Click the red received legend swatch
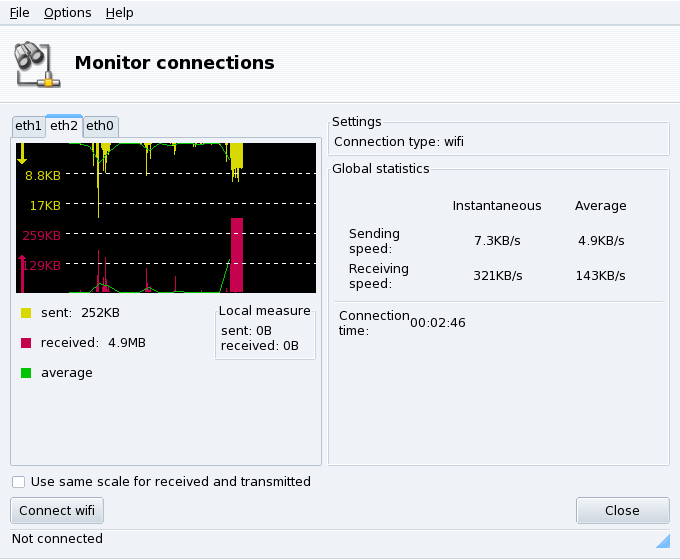The height and width of the screenshot is (560, 680). [26, 343]
